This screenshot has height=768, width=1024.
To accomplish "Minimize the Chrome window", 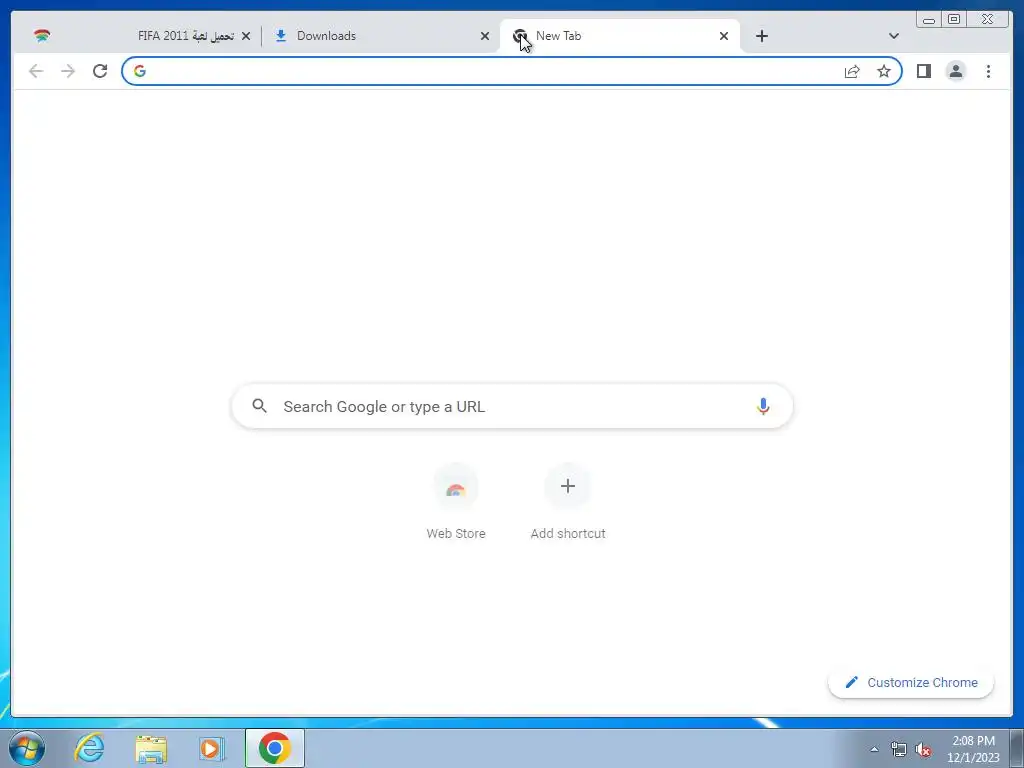I will point(929,20).
